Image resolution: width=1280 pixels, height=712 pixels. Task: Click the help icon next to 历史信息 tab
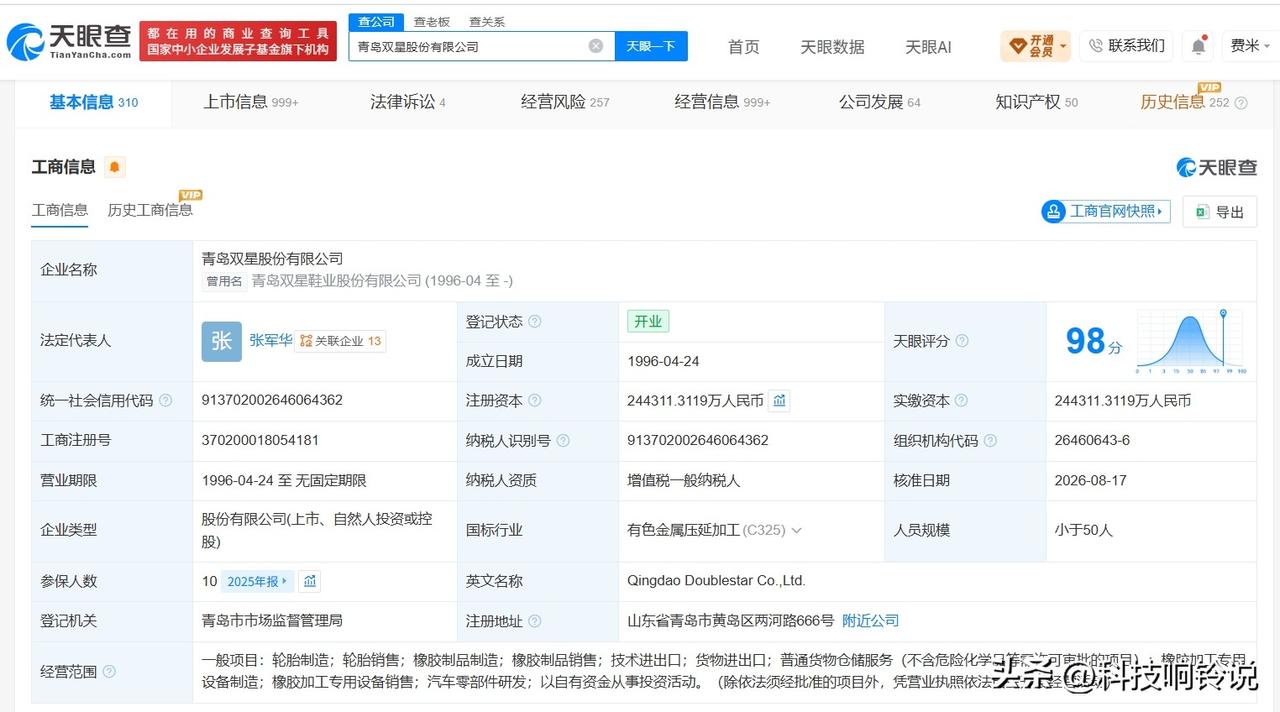[x=1242, y=103]
